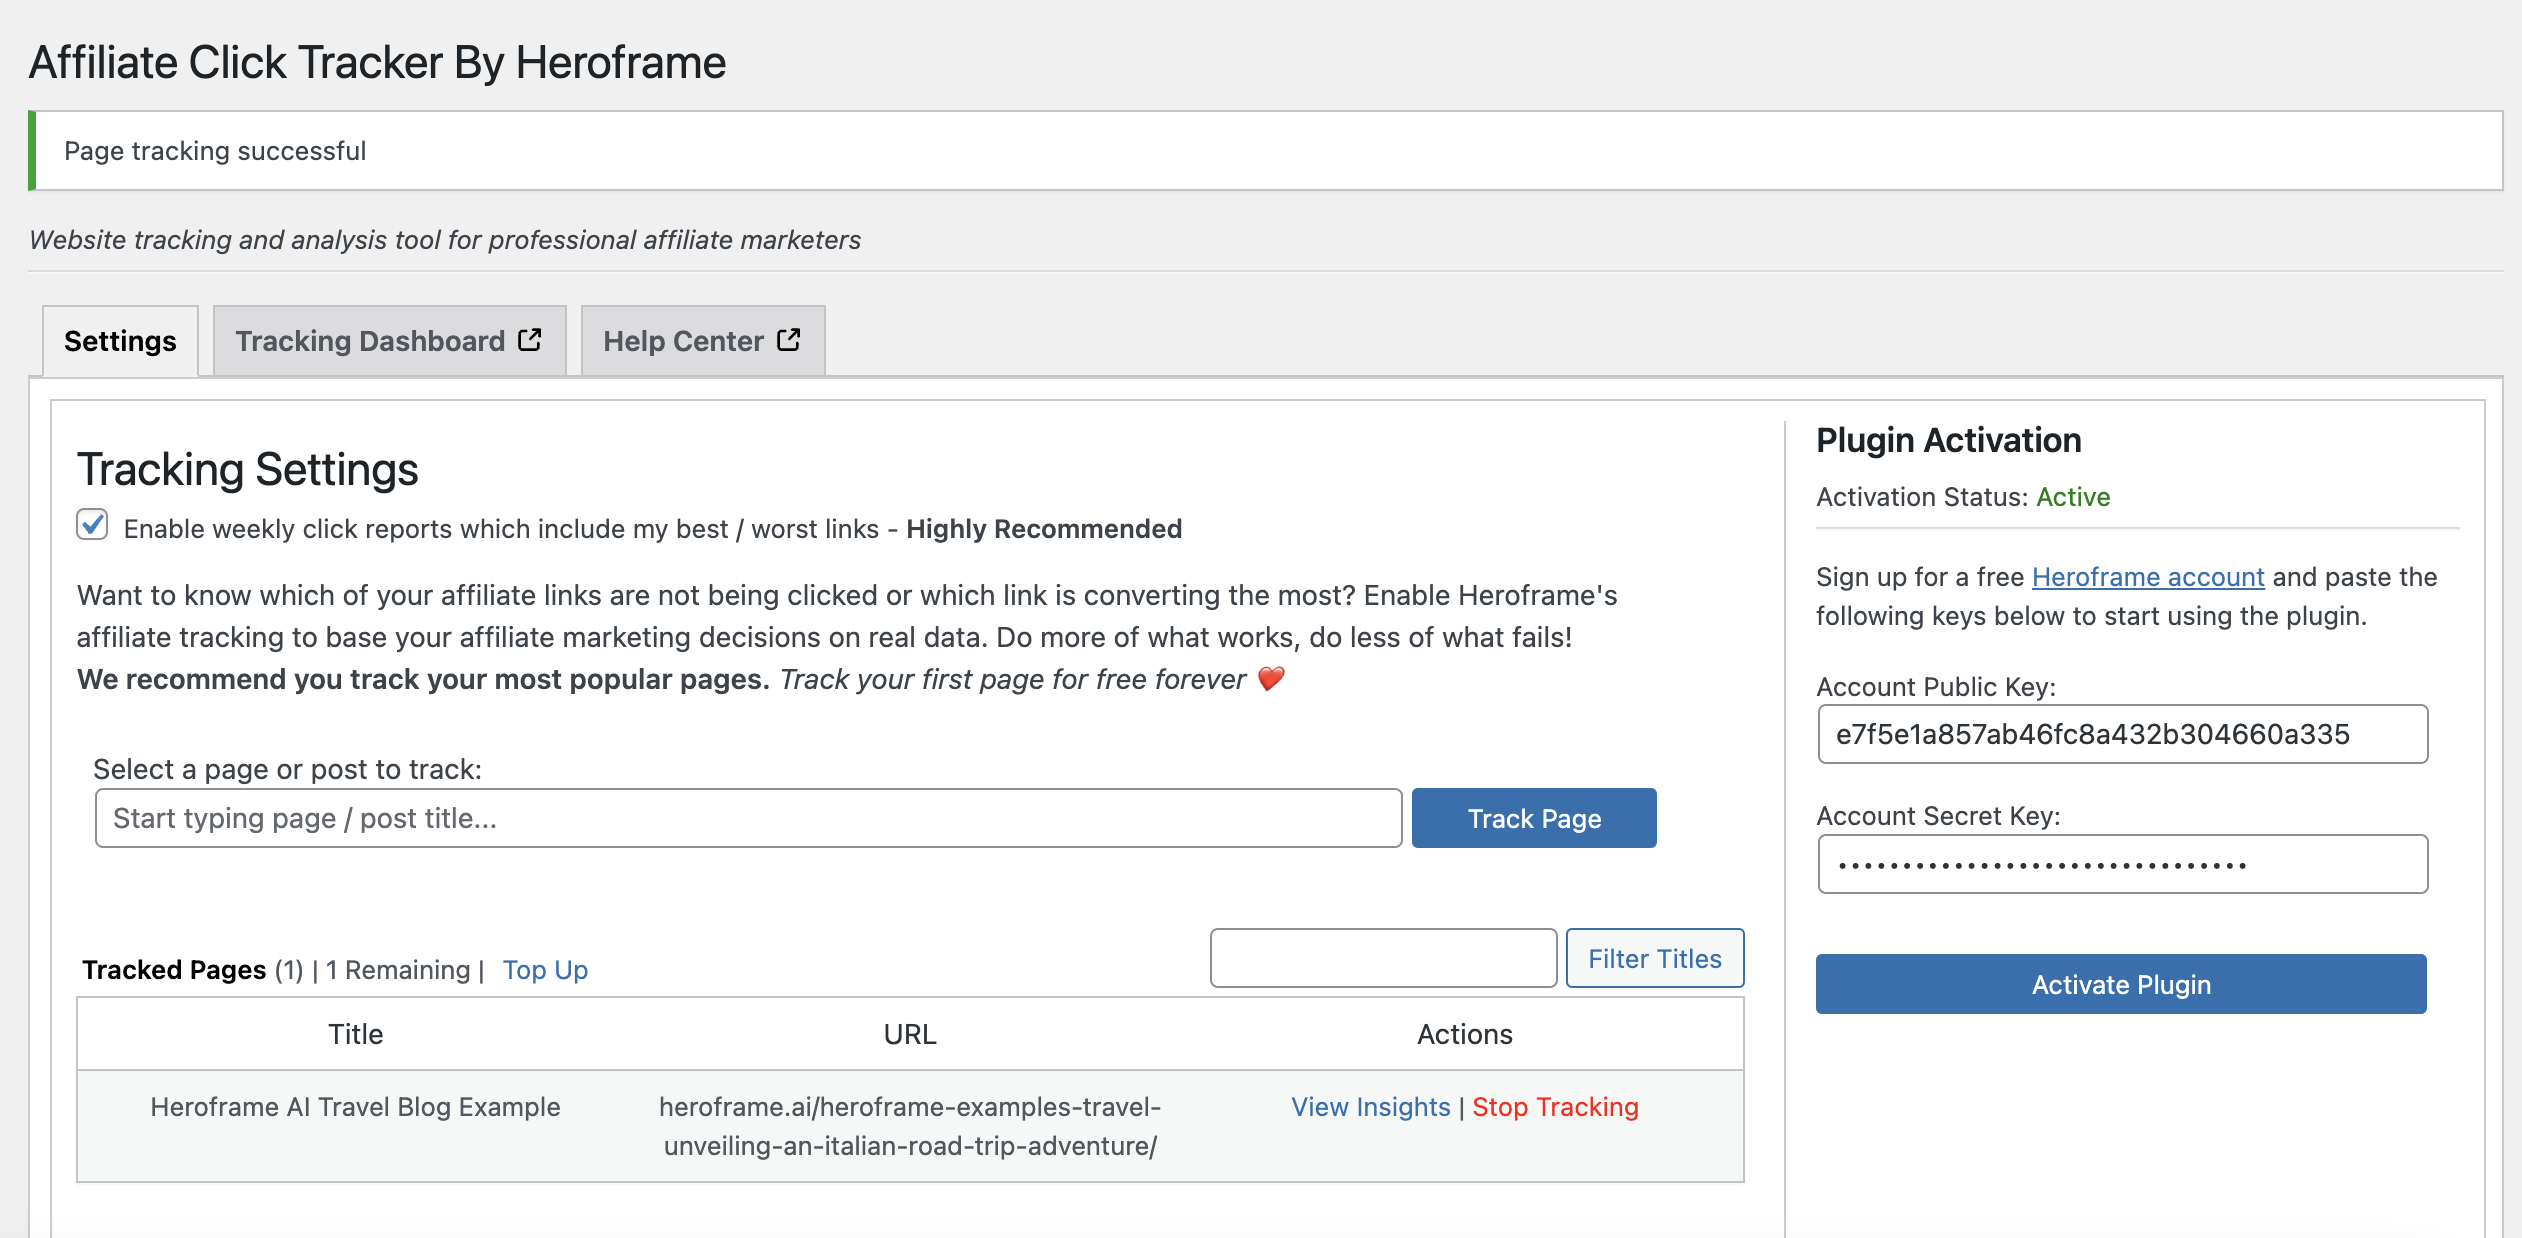Image resolution: width=2522 pixels, height=1238 pixels.
Task: Open the Tracking Dashboard tab
Action: [389, 341]
